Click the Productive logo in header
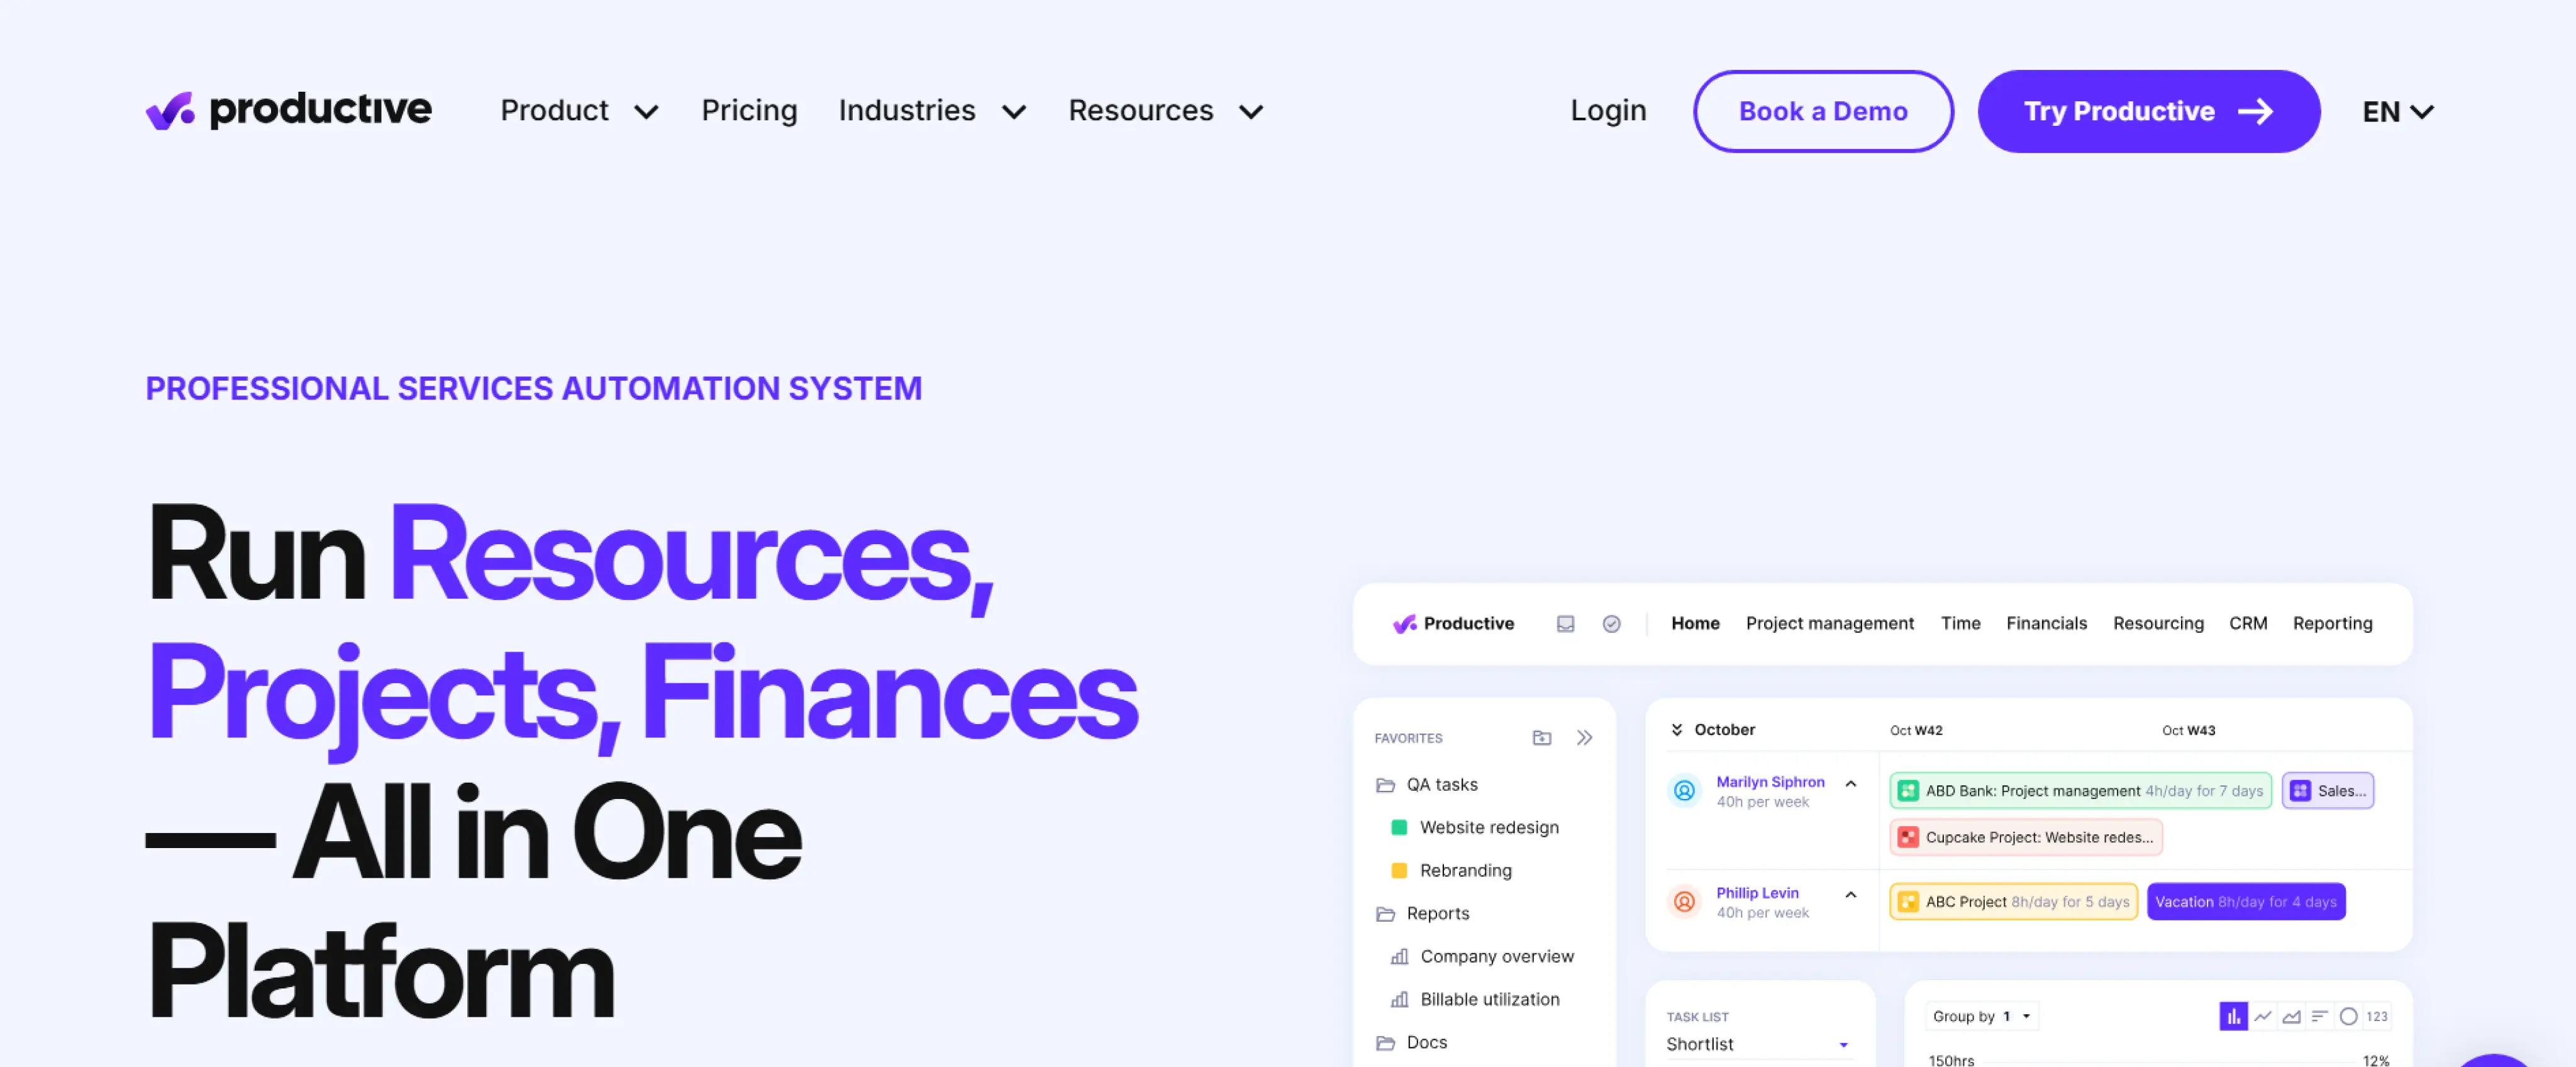This screenshot has height=1067, width=2576. point(288,110)
